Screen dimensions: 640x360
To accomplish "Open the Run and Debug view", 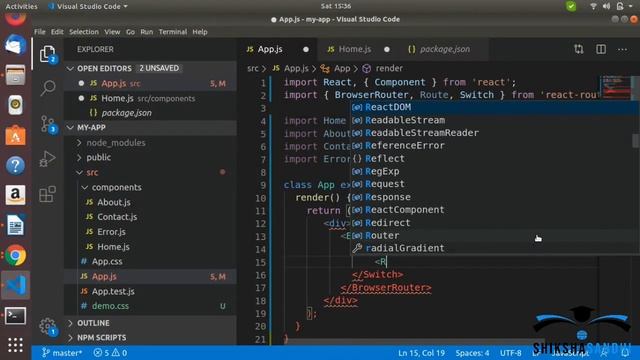I will click(x=47, y=159).
